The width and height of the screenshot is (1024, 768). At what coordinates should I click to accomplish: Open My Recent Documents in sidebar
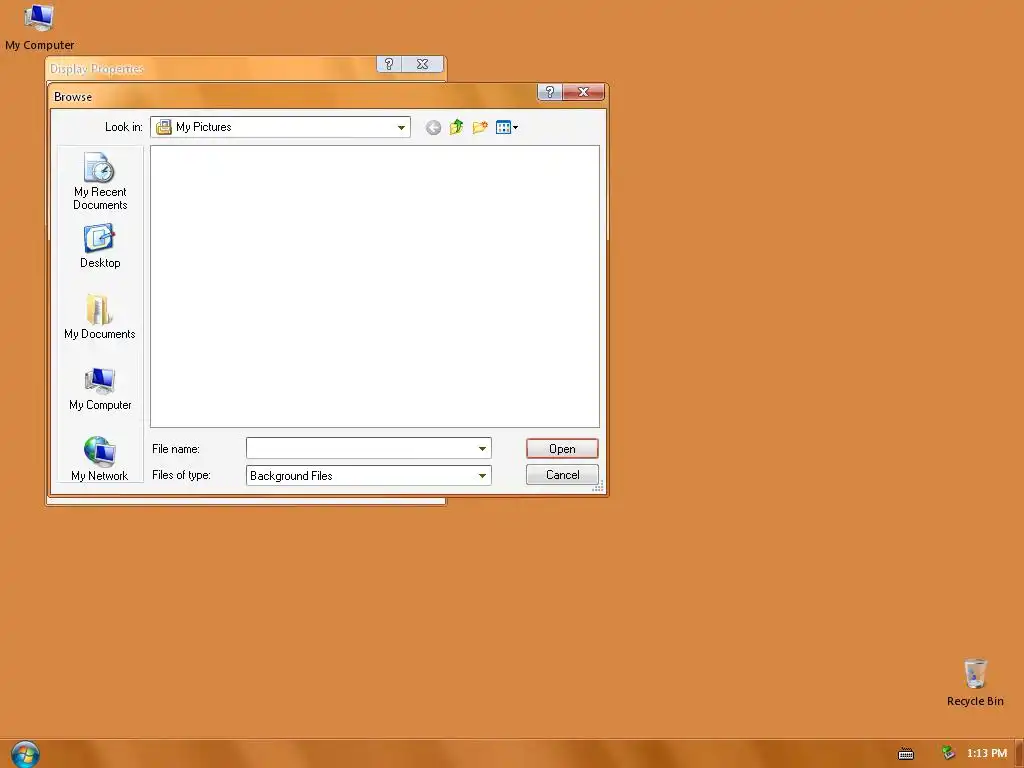tap(100, 182)
